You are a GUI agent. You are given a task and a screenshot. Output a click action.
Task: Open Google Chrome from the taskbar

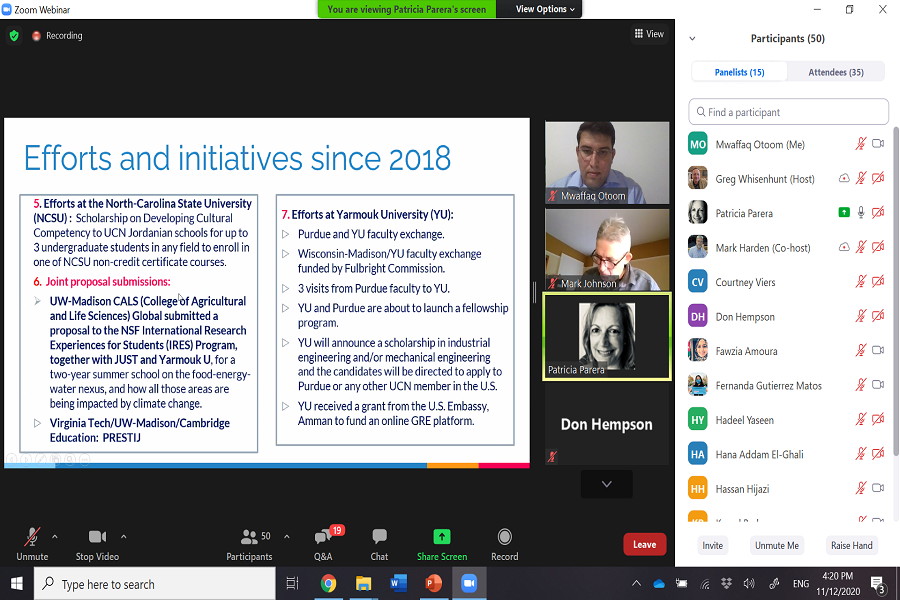328,584
